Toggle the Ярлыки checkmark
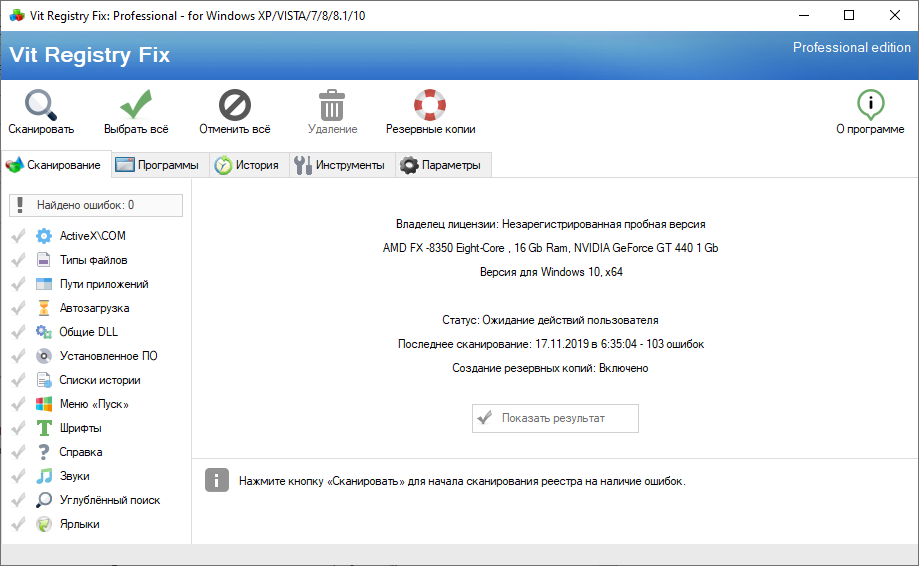The image size is (919, 566). tap(18, 524)
